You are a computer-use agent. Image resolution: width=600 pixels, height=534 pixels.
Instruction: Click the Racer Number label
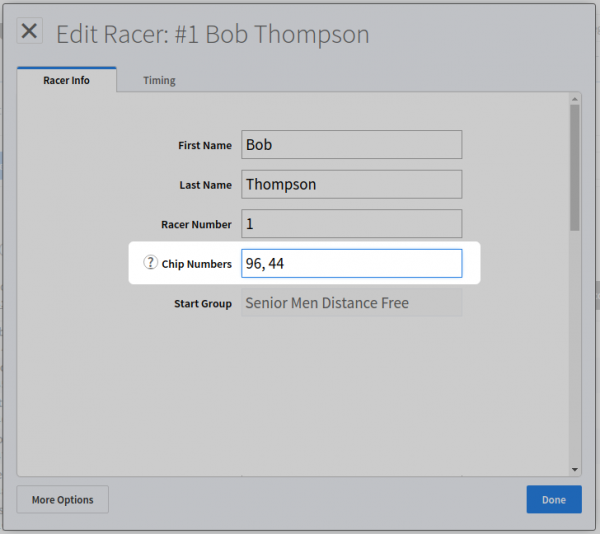point(196,225)
